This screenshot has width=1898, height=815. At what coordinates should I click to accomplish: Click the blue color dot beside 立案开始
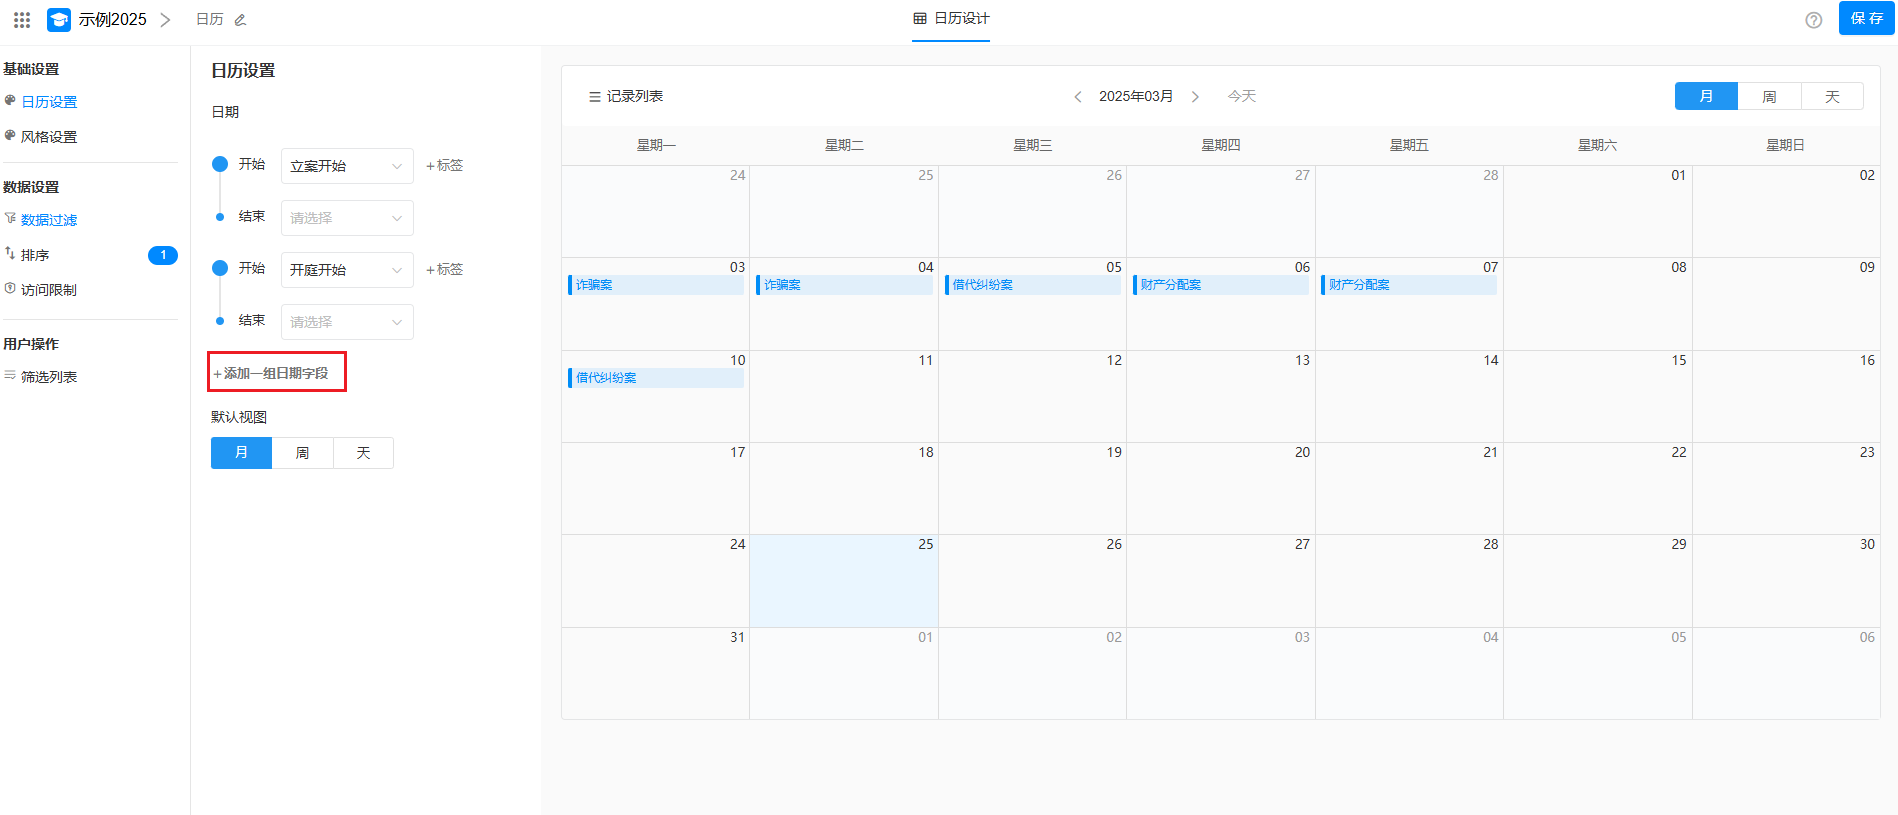point(220,164)
